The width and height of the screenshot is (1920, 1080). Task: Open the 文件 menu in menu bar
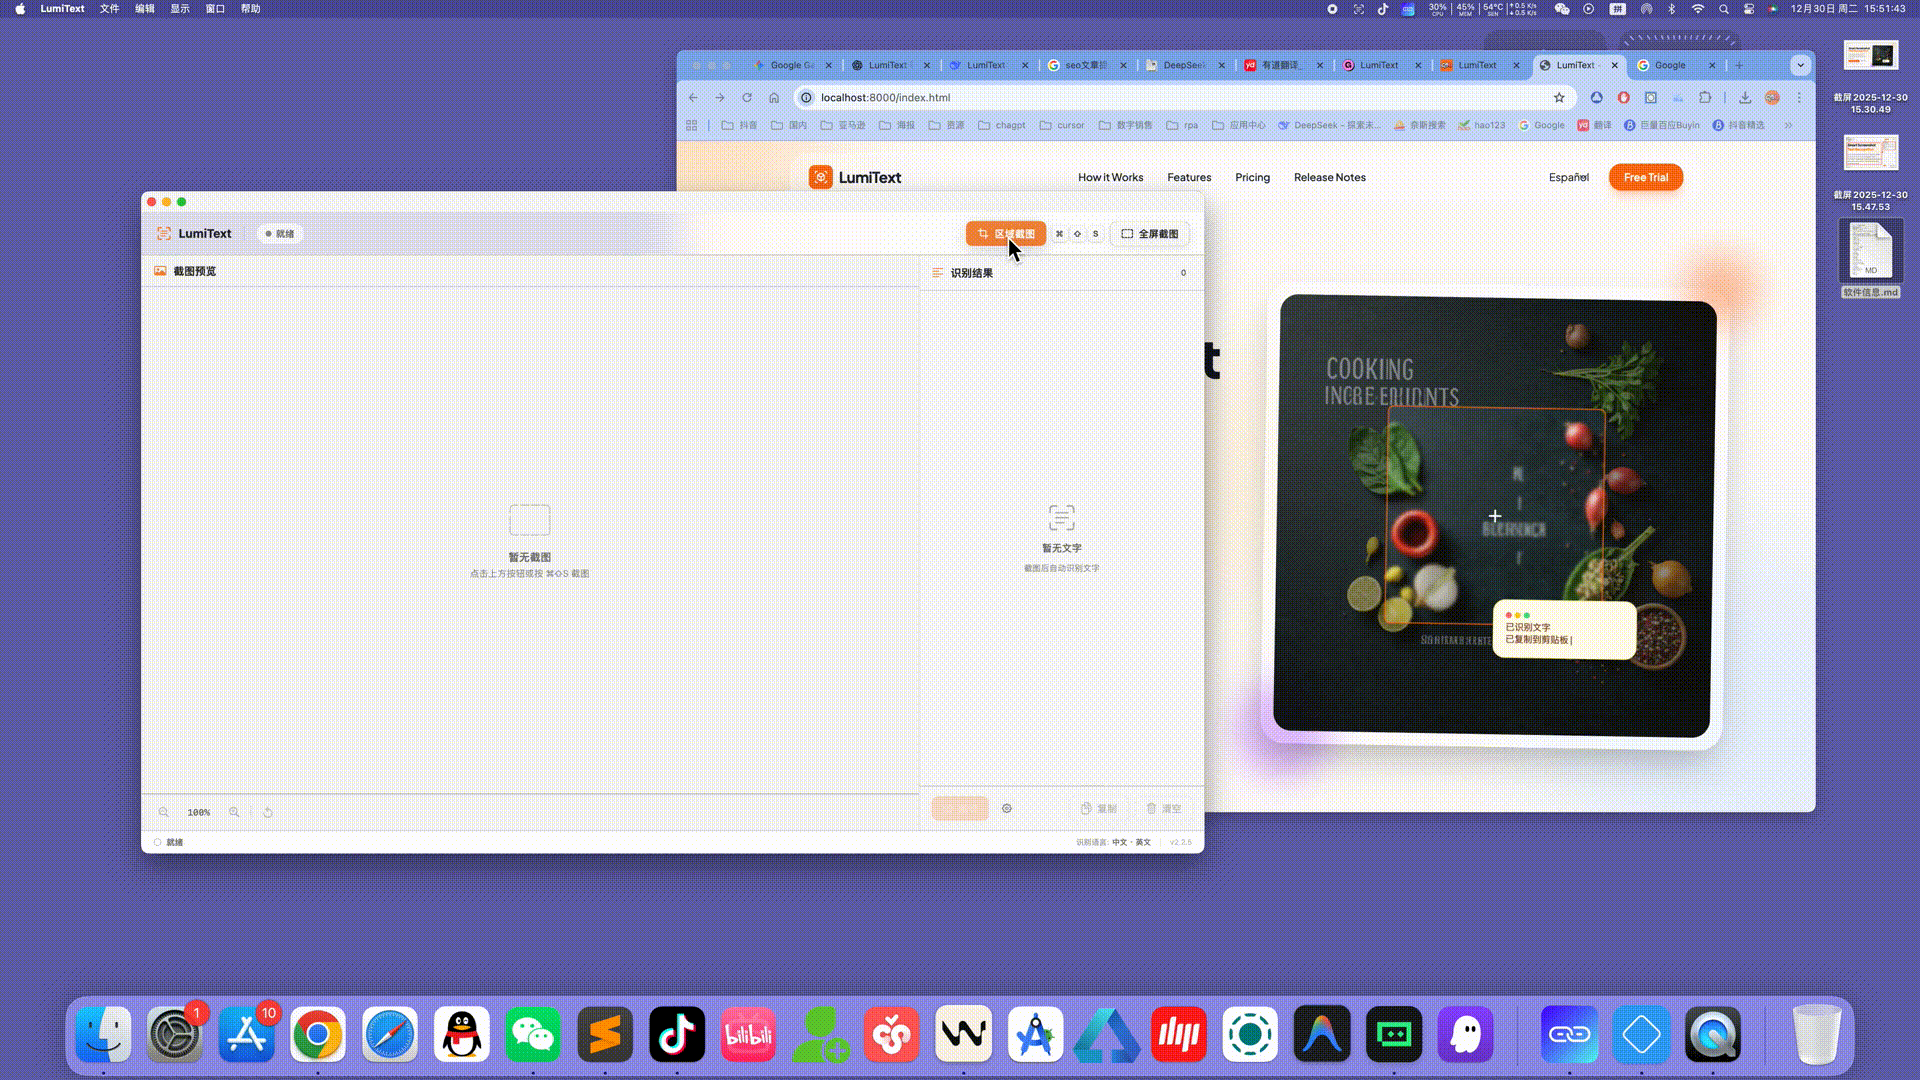pos(110,9)
